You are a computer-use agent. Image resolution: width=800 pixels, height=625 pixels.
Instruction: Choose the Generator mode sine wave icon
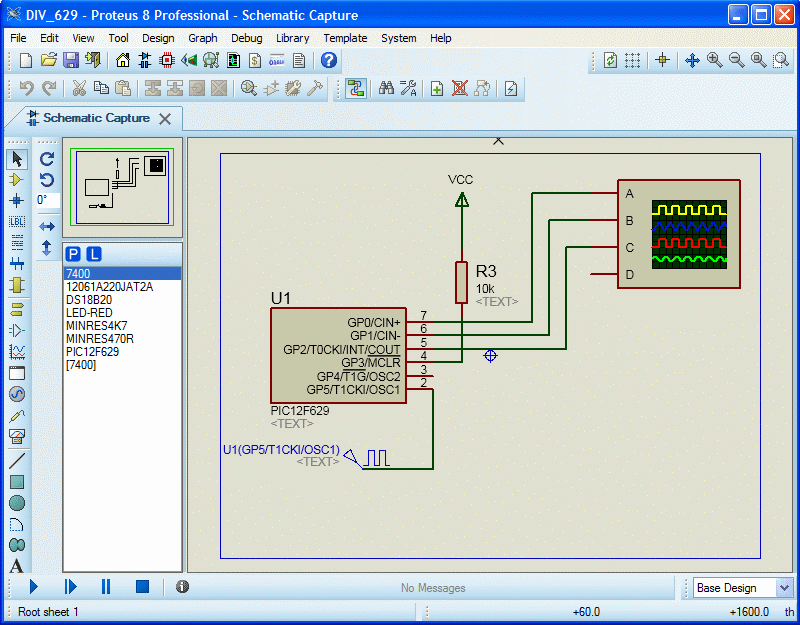(17, 394)
